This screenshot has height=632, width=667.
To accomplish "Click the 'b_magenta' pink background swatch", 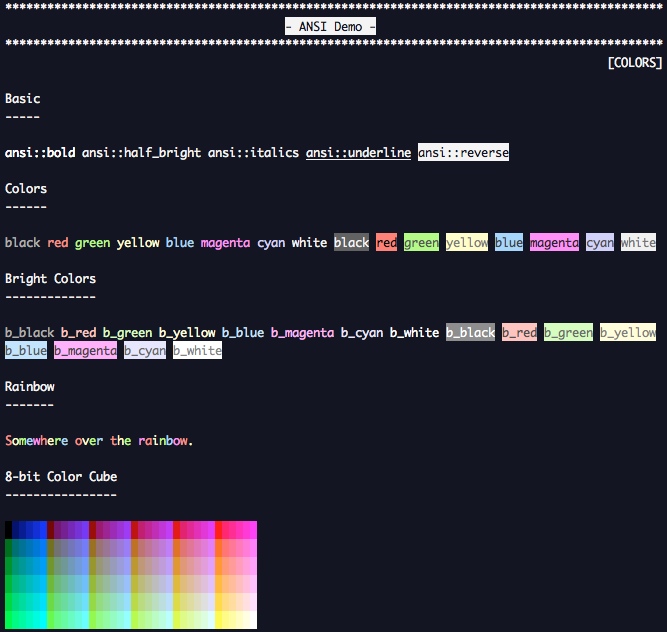I will coord(86,350).
